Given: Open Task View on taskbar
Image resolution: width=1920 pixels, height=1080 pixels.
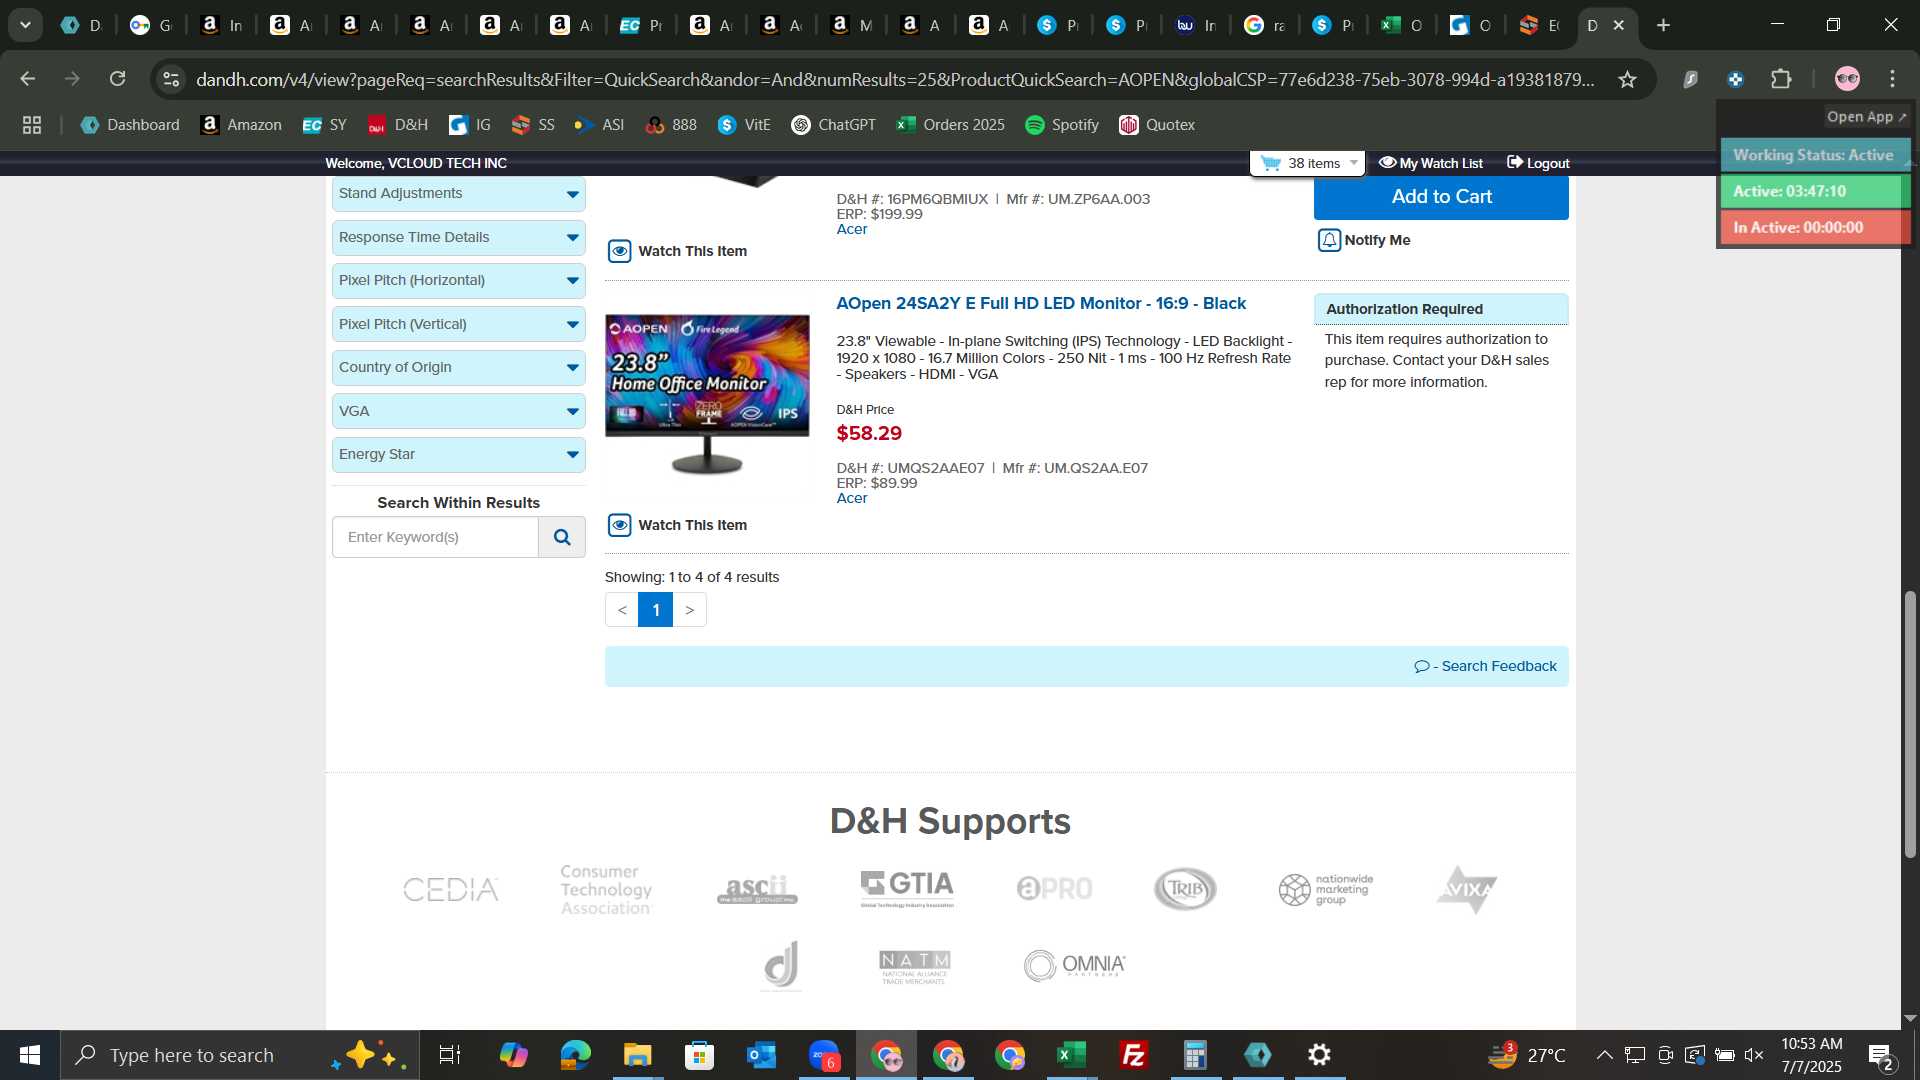Looking at the screenshot, I should click(450, 1055).
